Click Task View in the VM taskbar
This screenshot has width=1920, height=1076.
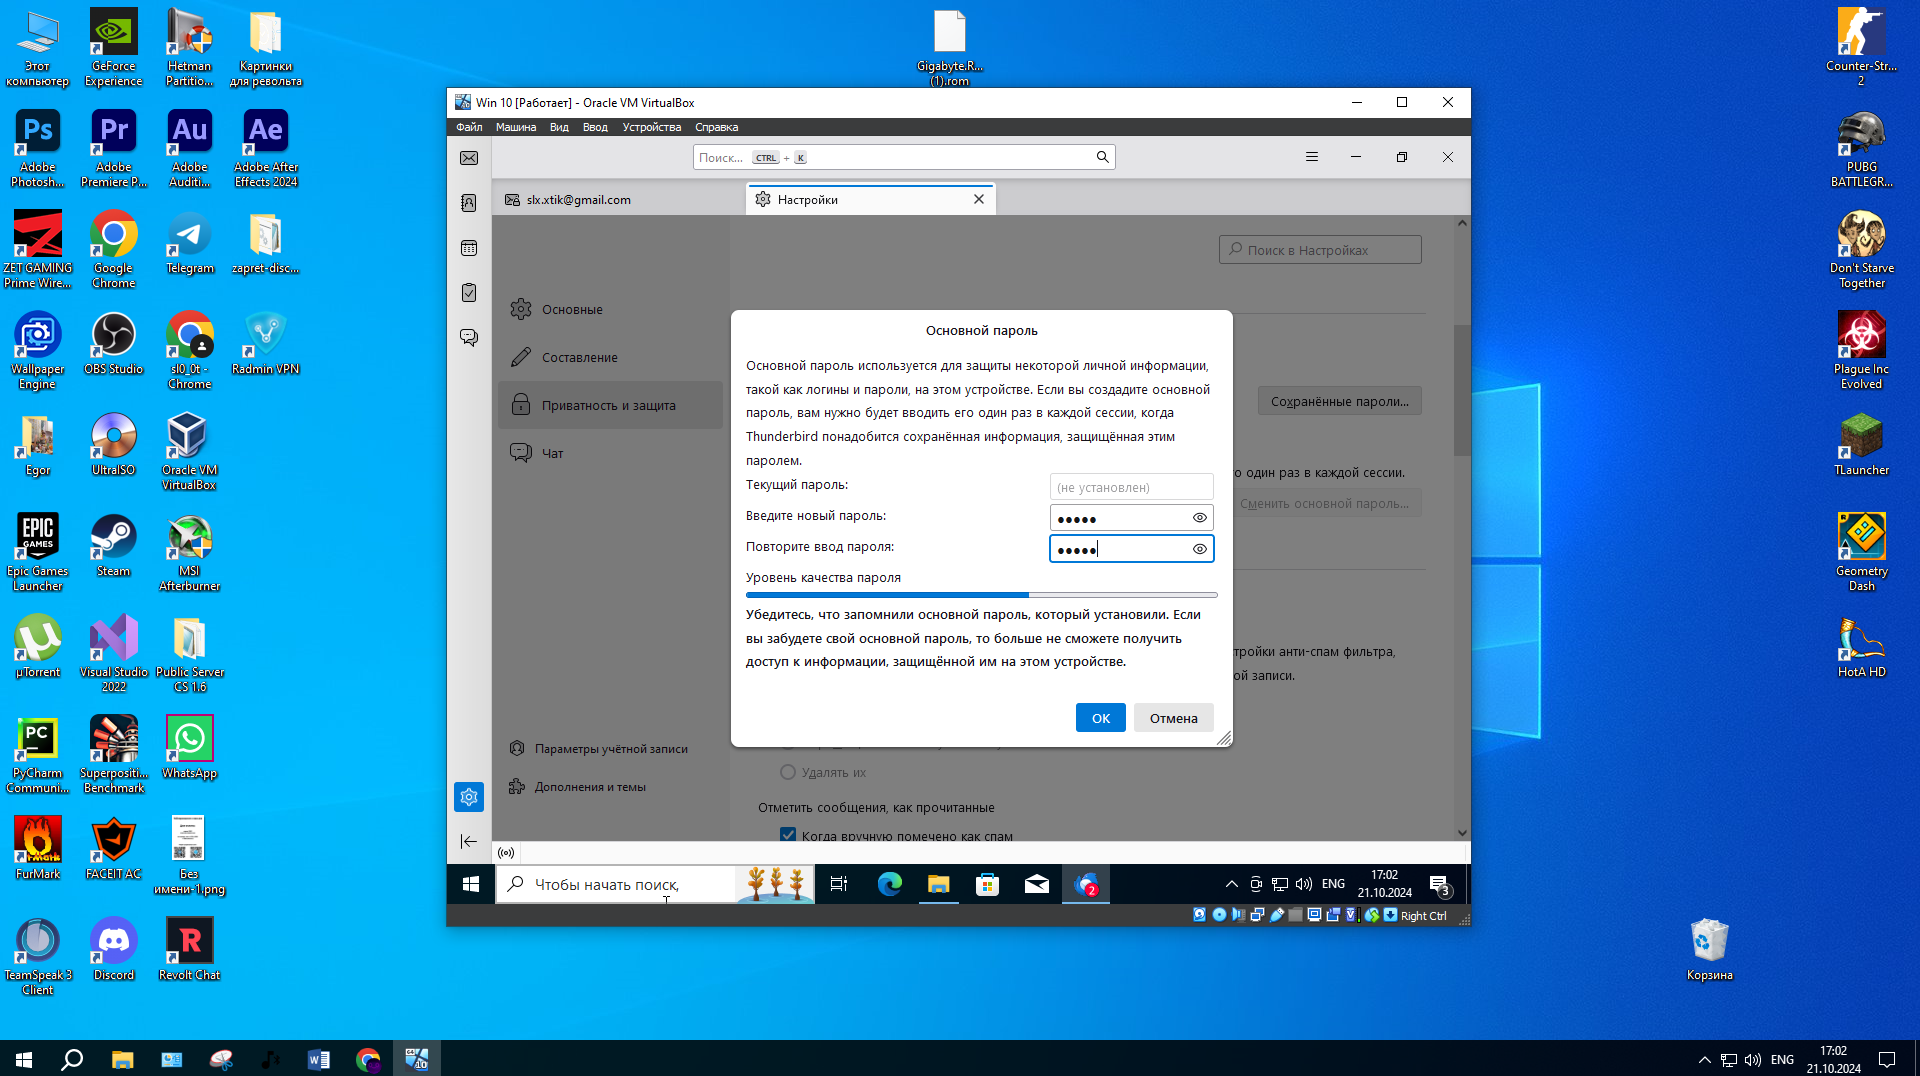[x=839, y=884]
